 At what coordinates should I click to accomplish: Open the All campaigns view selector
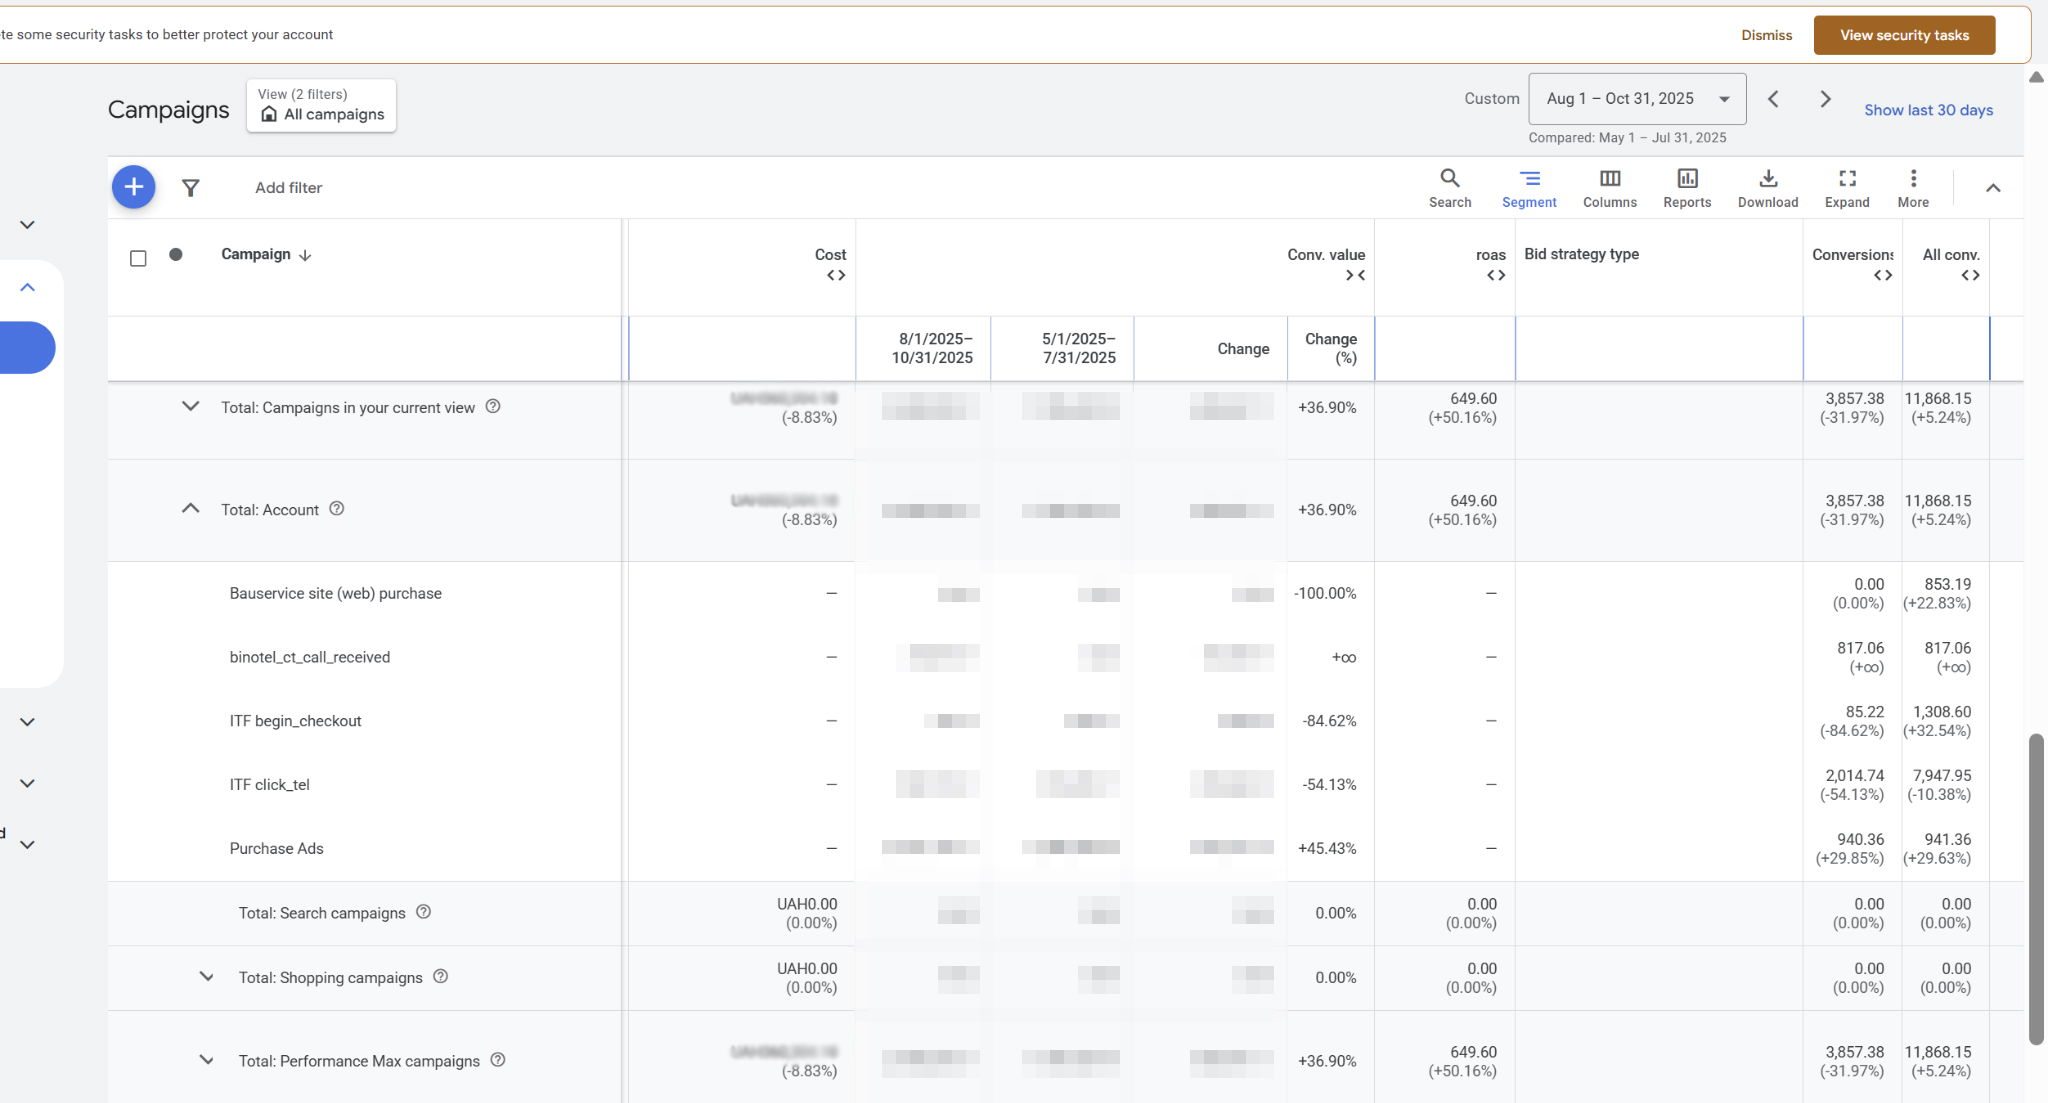[x=321, y=105]
